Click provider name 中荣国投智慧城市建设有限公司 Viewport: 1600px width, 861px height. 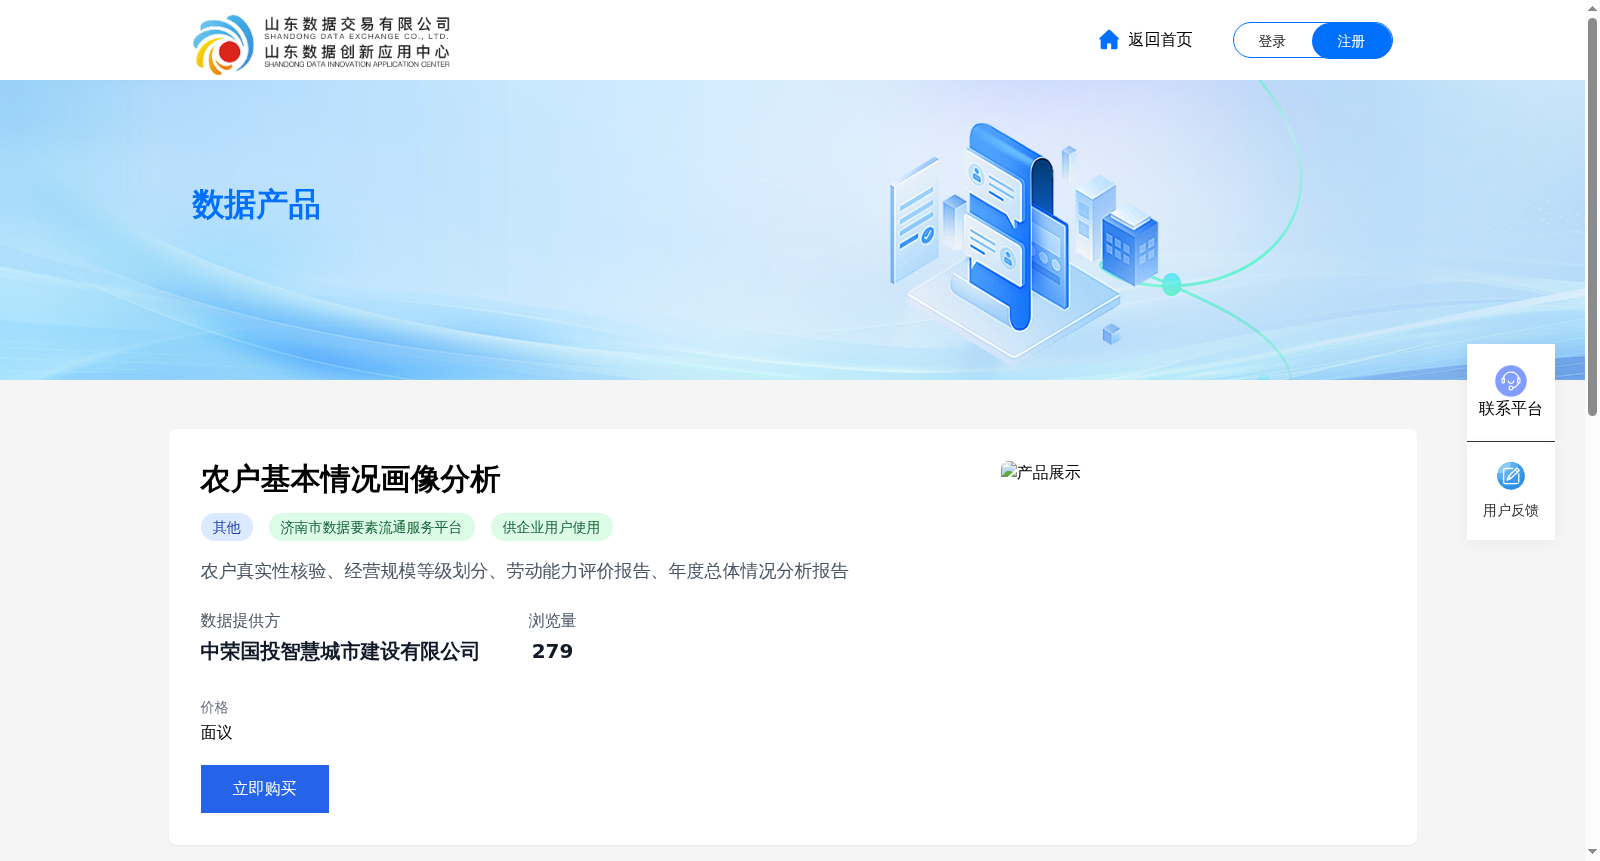[340, 652]
